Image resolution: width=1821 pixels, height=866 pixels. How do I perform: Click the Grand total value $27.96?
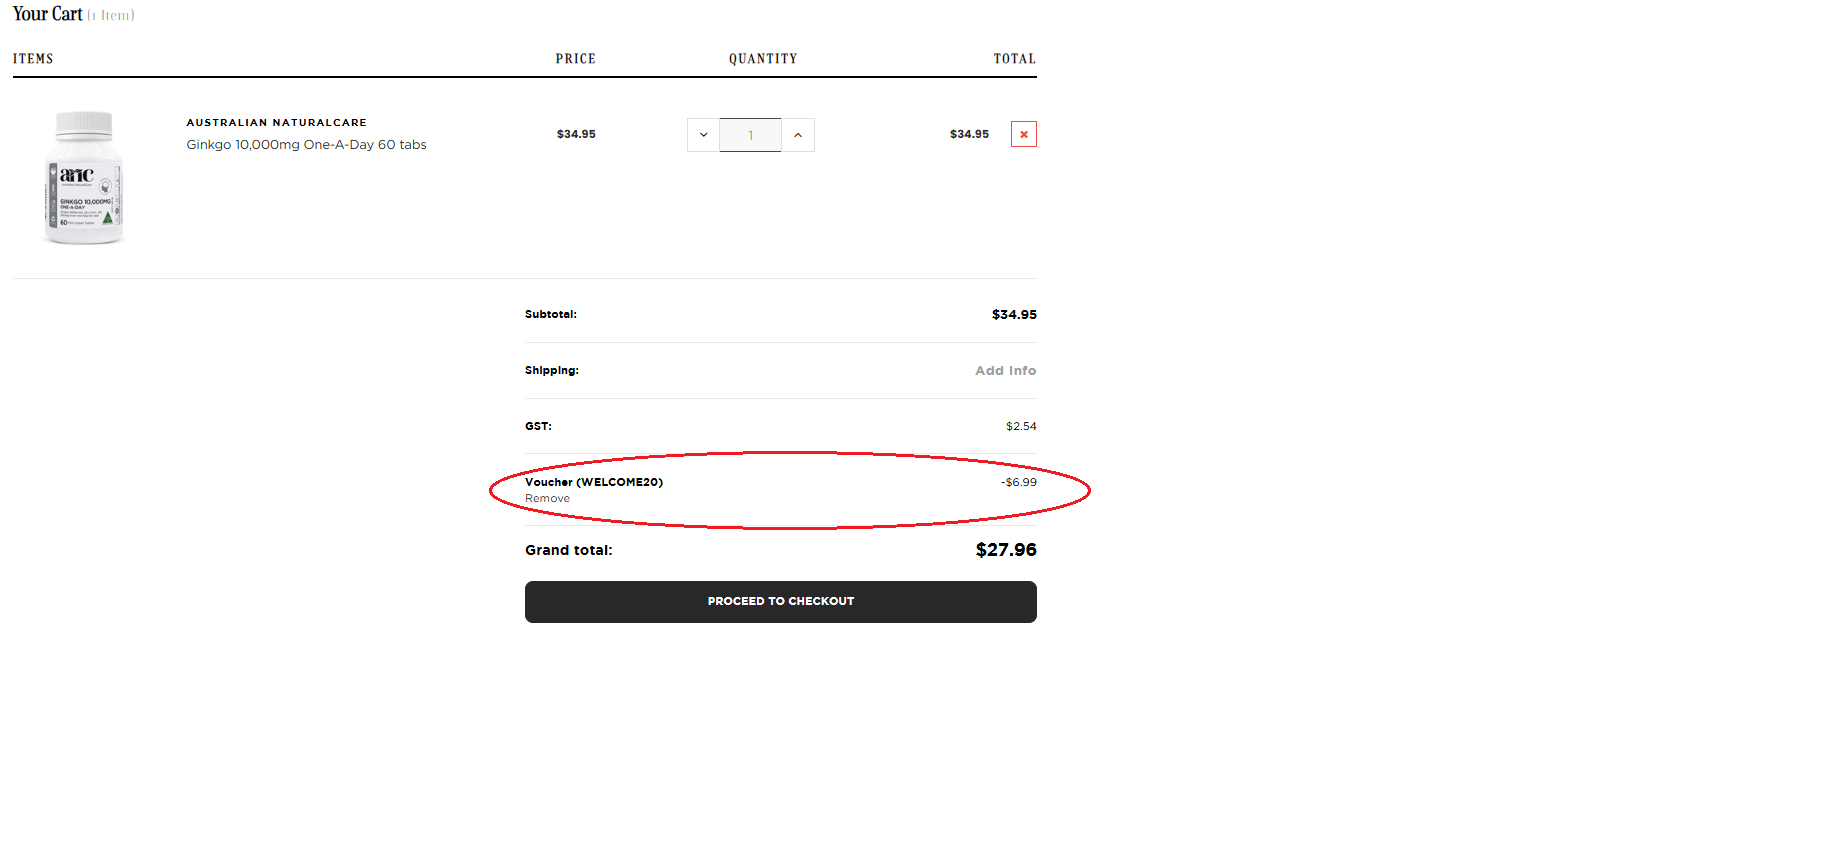tap(1005, 549)
